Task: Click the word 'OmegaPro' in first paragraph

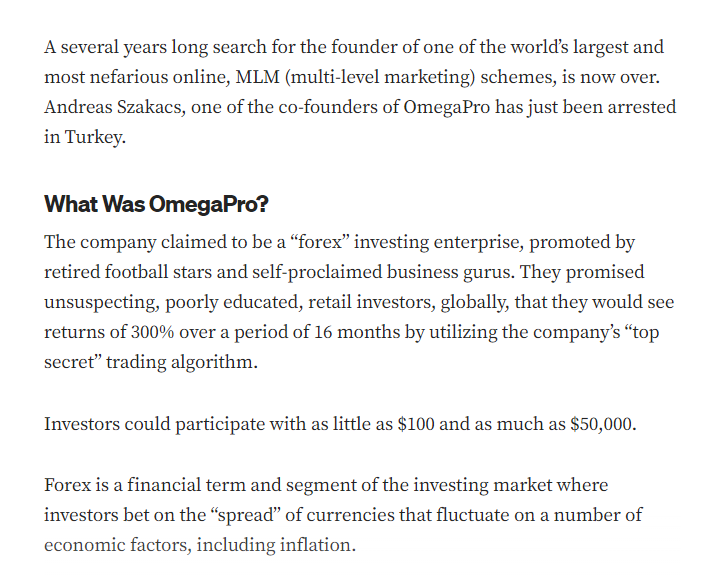Action: click(447, 107)
